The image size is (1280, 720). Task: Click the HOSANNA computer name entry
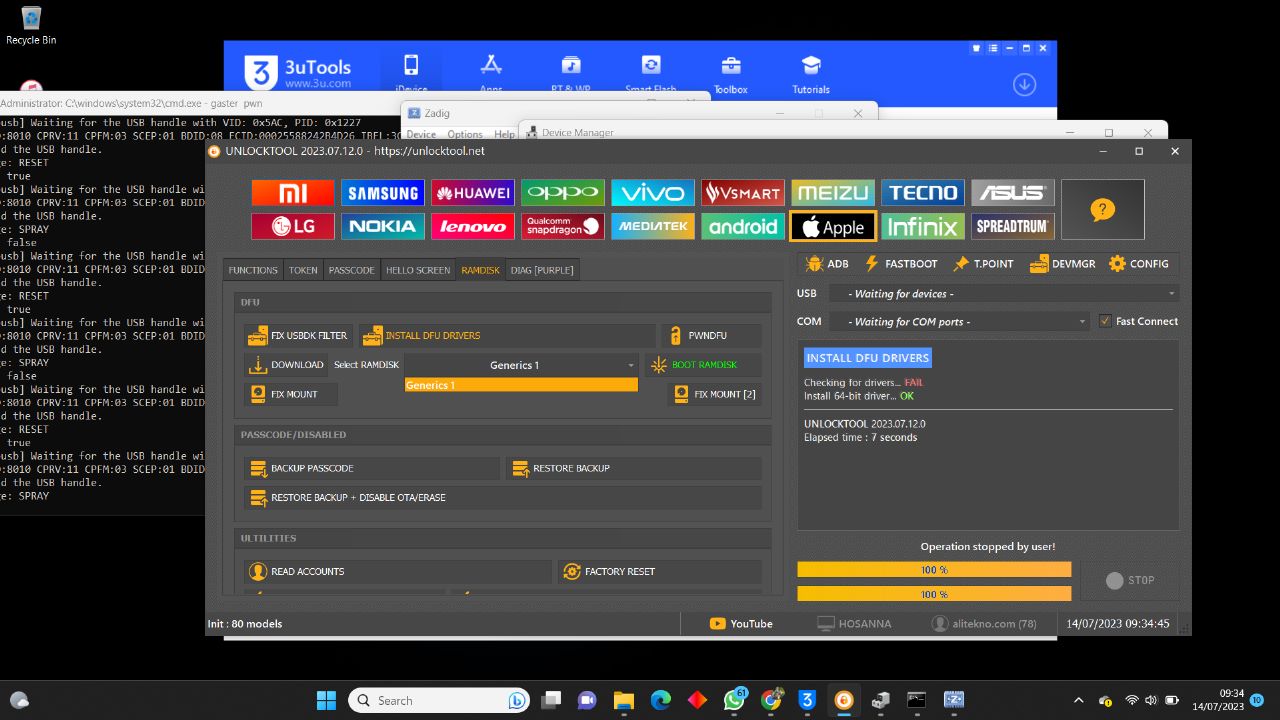pyautogui.click(x=854, y=623)
